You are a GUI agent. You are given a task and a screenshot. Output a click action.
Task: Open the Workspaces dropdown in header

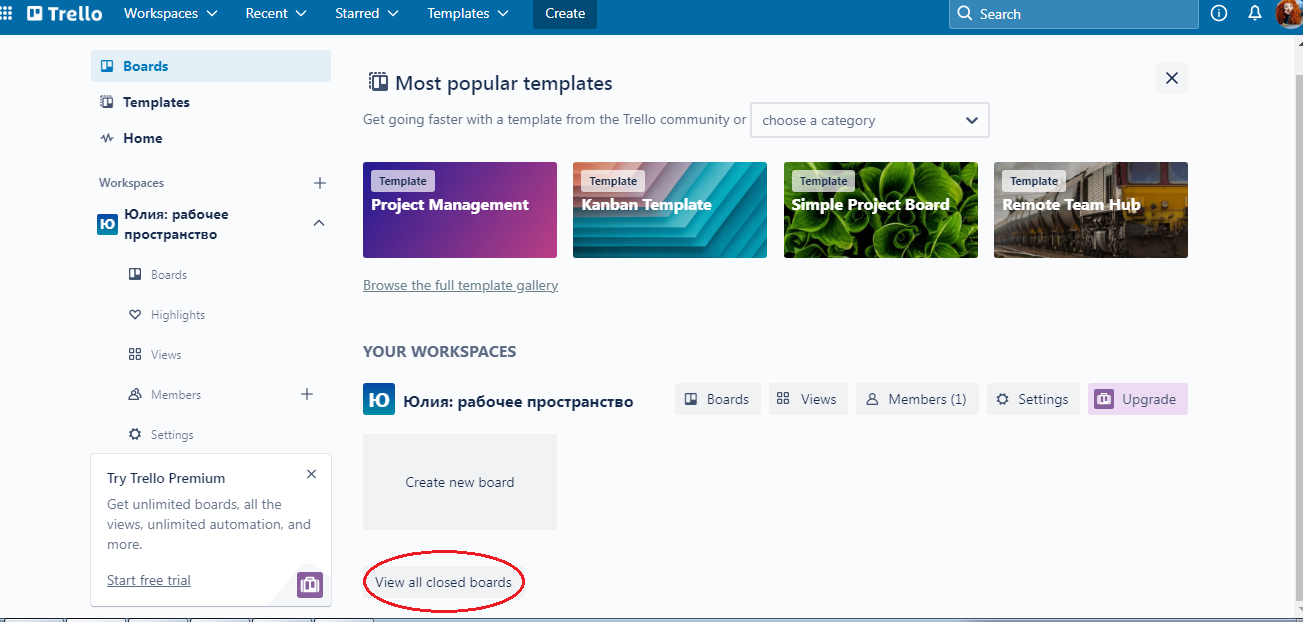pyautogui.click(x=171, y=14)
